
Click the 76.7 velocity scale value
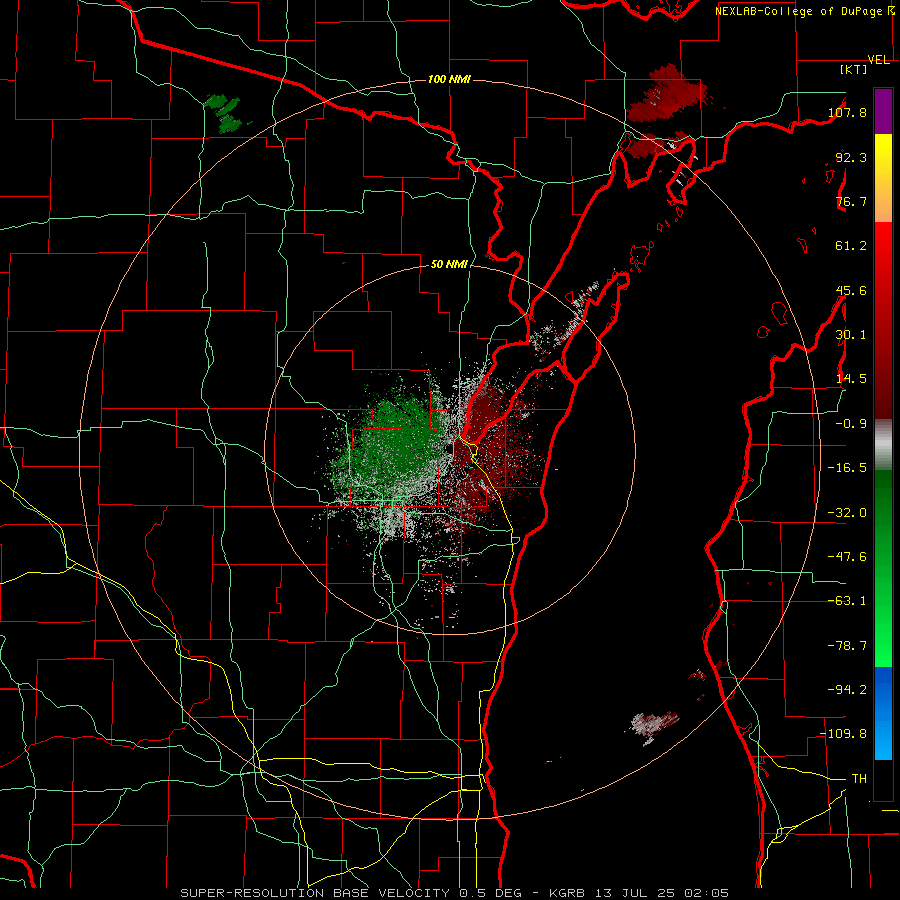point(851,201)
